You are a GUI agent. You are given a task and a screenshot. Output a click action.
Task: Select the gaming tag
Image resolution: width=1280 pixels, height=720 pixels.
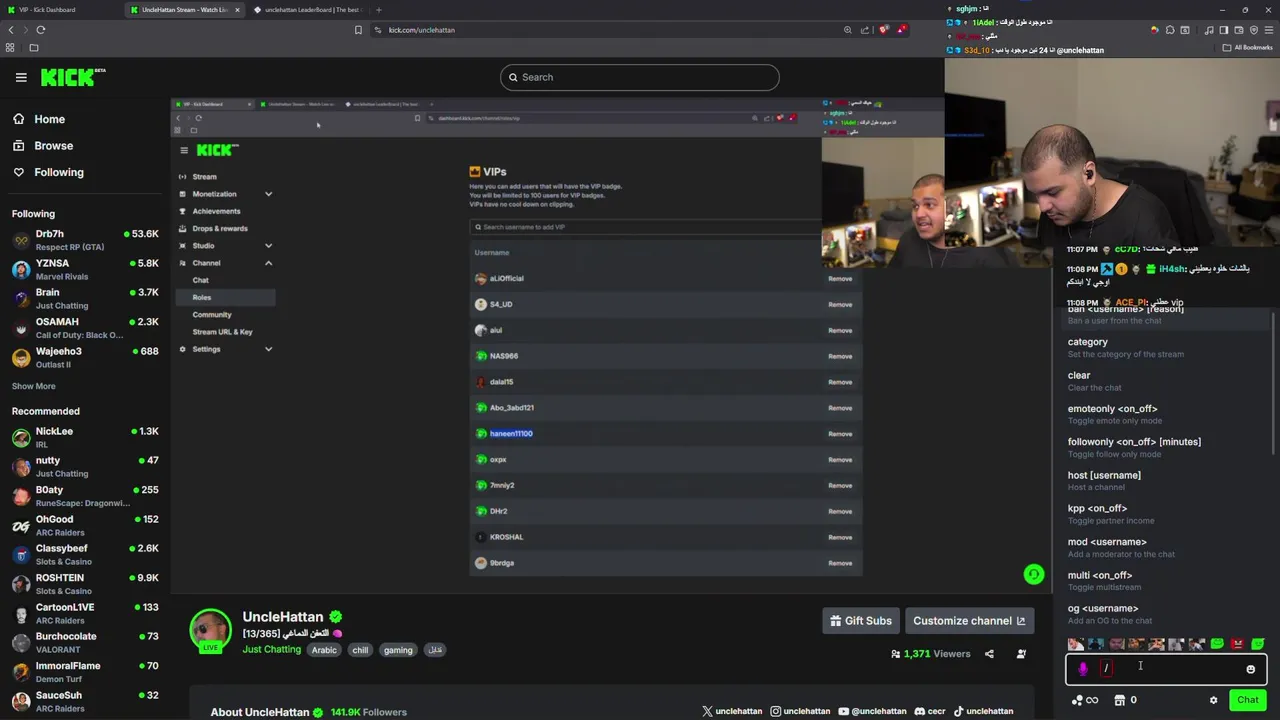398,650
